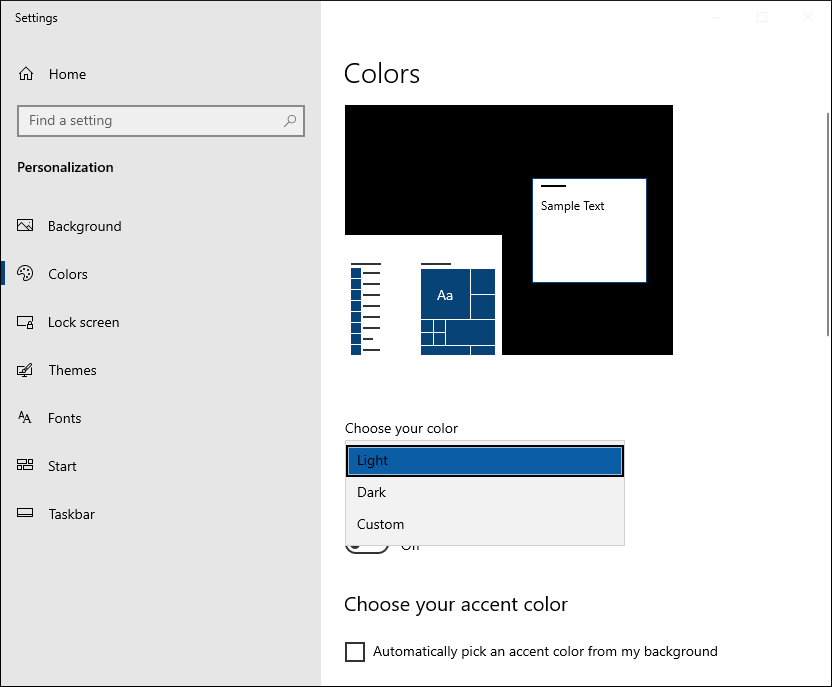Click the Background picture icon
The width and height of the screenshot is (832, 687).
[x=26, y=226]
